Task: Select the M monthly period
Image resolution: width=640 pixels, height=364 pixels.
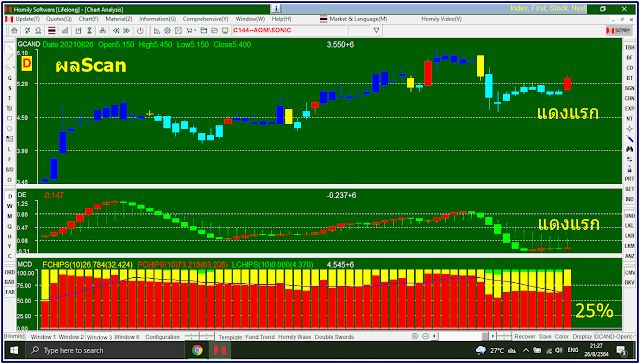Action: point(10,216)
